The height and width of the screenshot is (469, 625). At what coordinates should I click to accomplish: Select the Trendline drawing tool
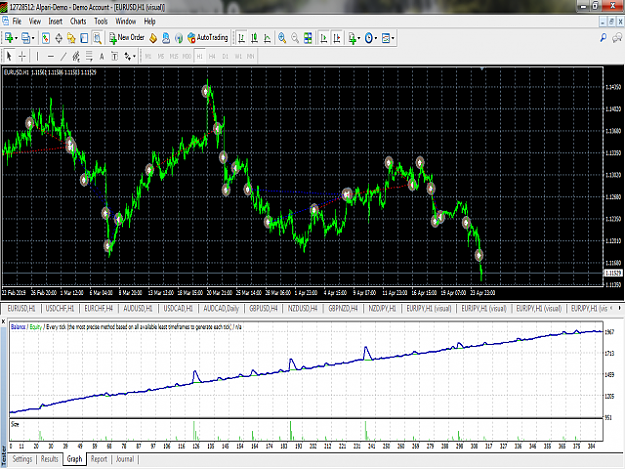point(63,57)
